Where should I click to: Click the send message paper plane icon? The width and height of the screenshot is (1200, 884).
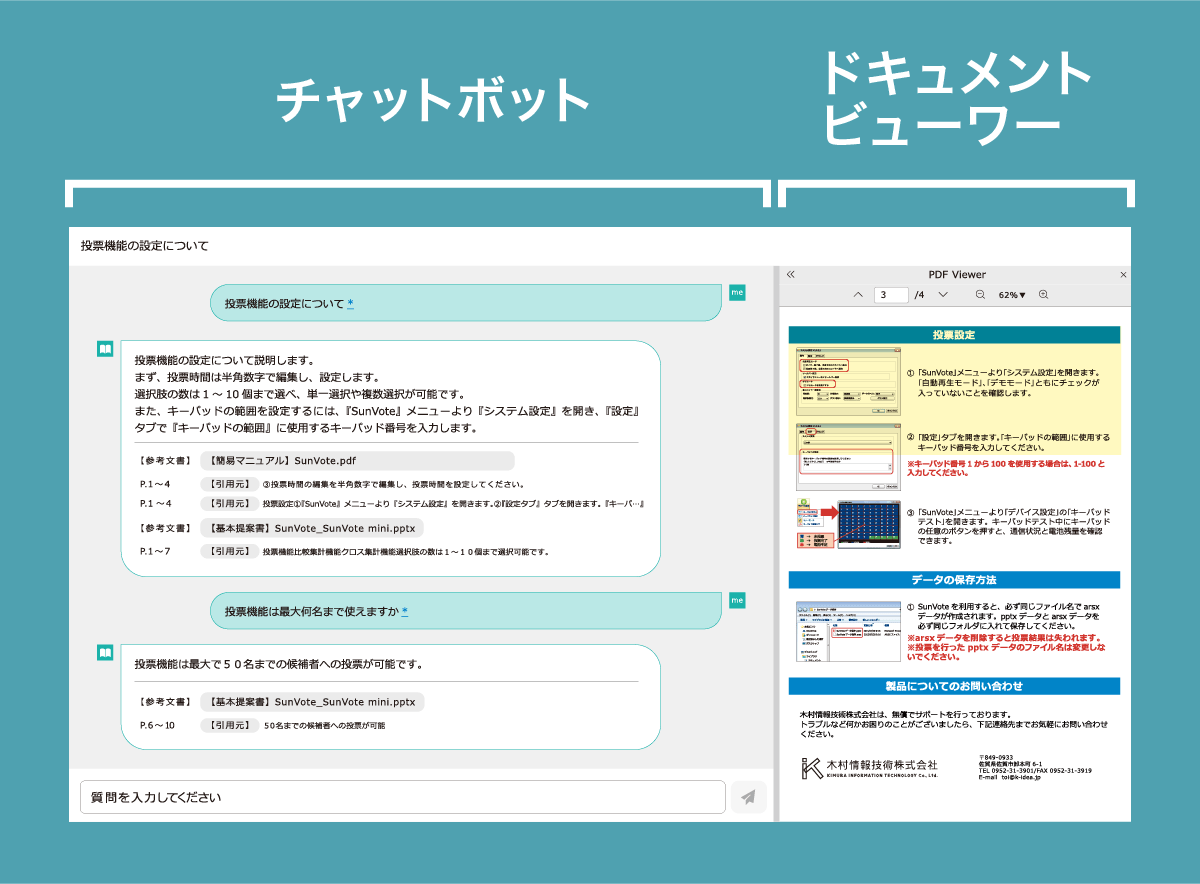[748, 797]
